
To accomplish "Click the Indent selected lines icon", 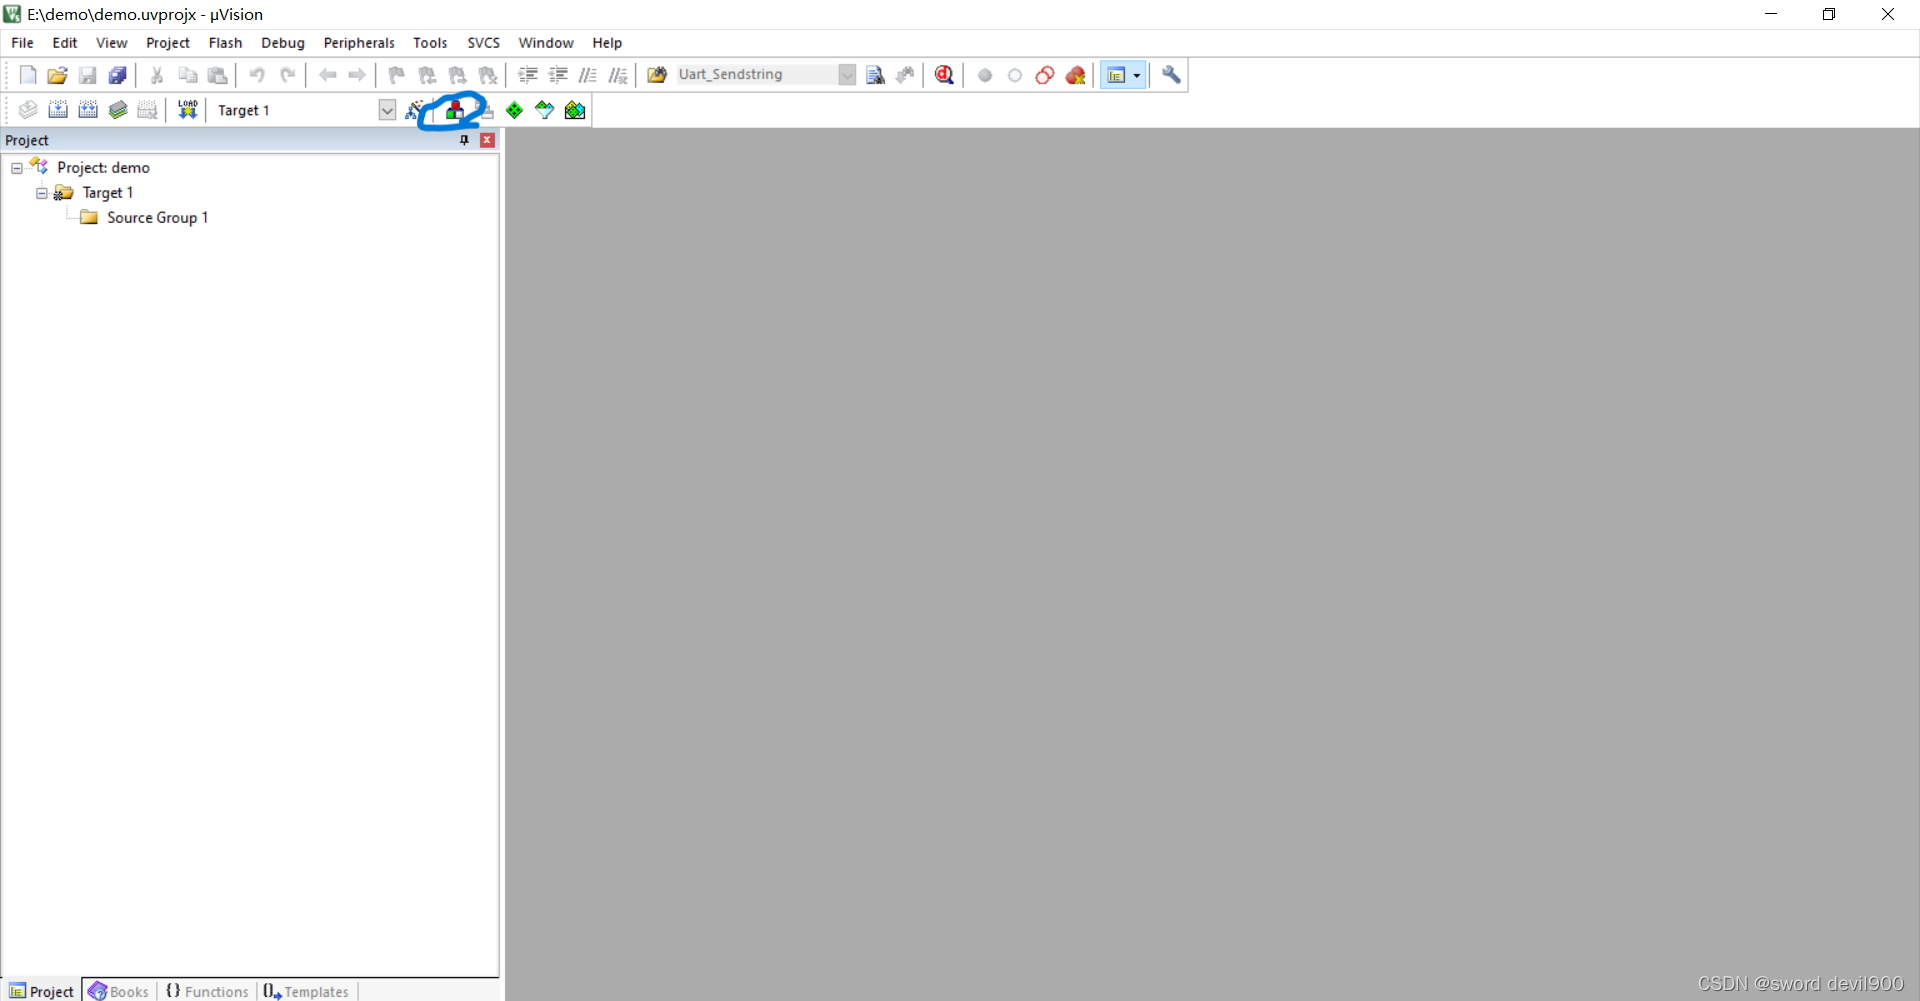I will (x=528, y=75).
